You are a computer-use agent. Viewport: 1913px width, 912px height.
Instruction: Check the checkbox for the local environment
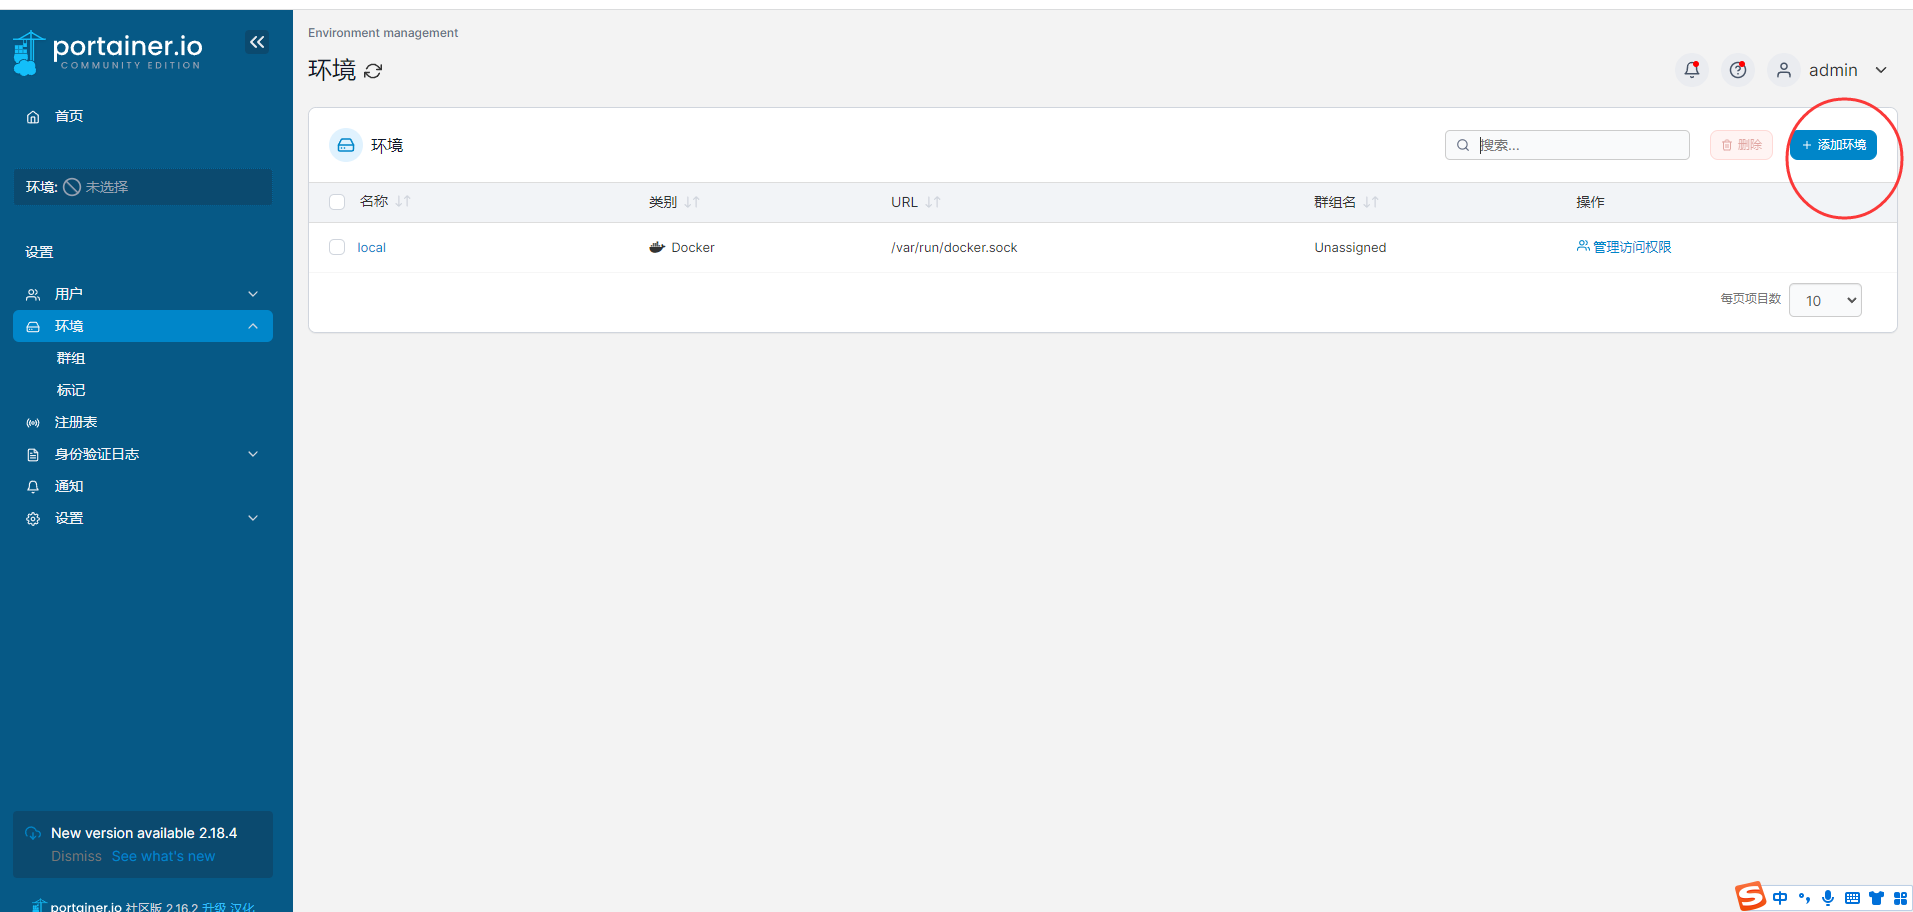tap(337, 247)
